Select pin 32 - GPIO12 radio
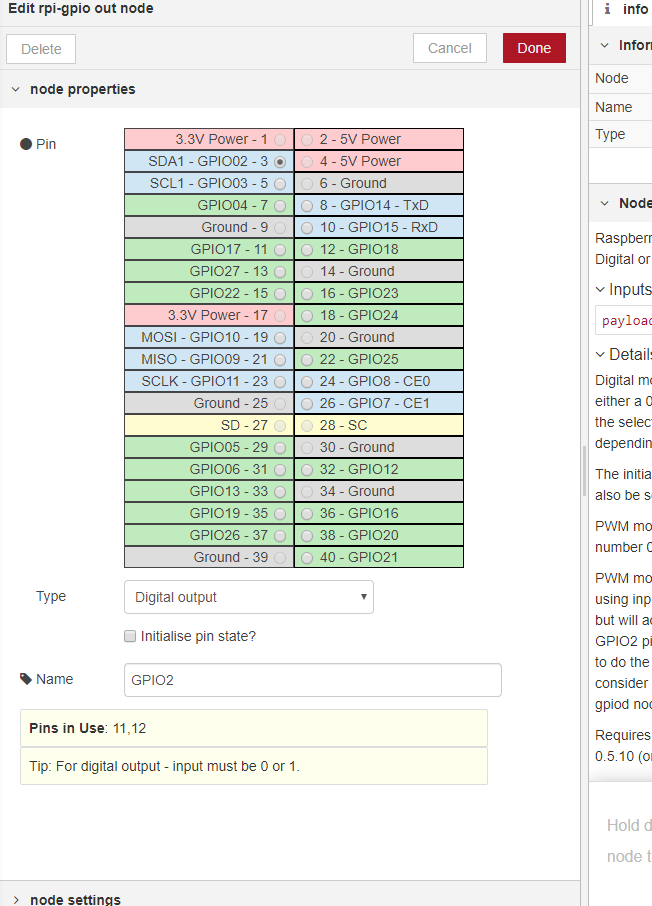Image resolution: width=652 pixels, height=906 pixels. (x=307, y=470)
